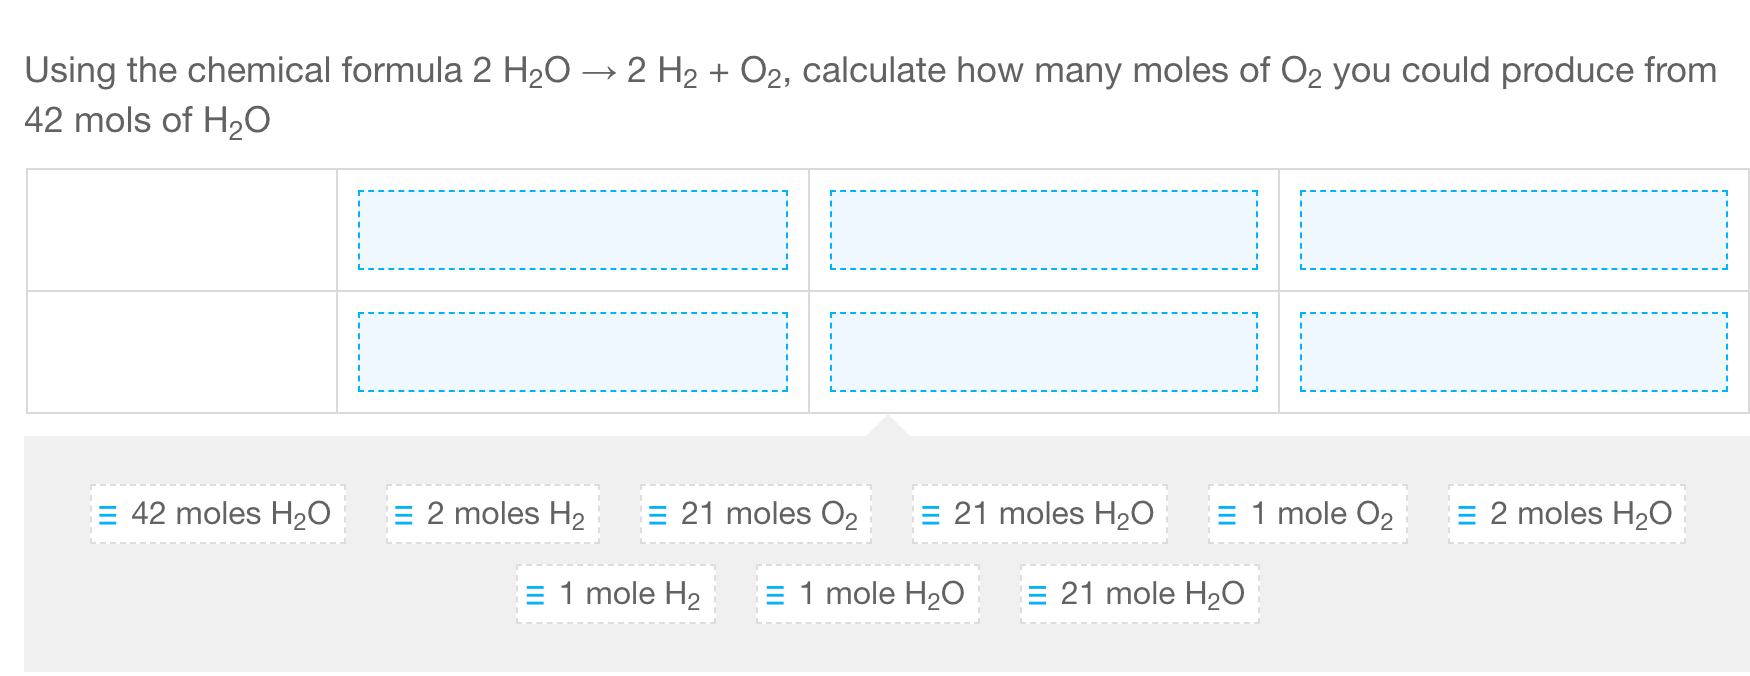Select the 21 moles O₂ answer tile
Viewport: 1750px width, 676px height.
point(755,514)
